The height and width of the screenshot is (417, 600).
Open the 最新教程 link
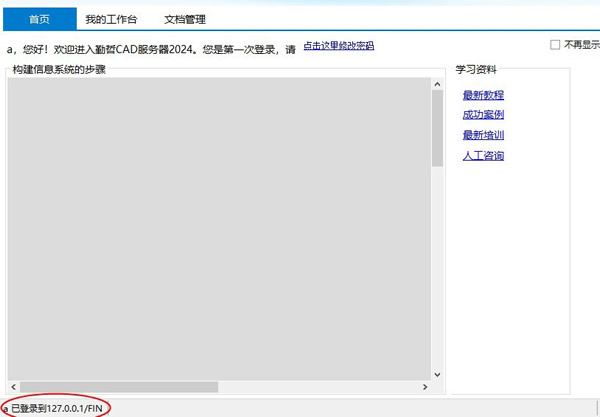tap(483, 95)
